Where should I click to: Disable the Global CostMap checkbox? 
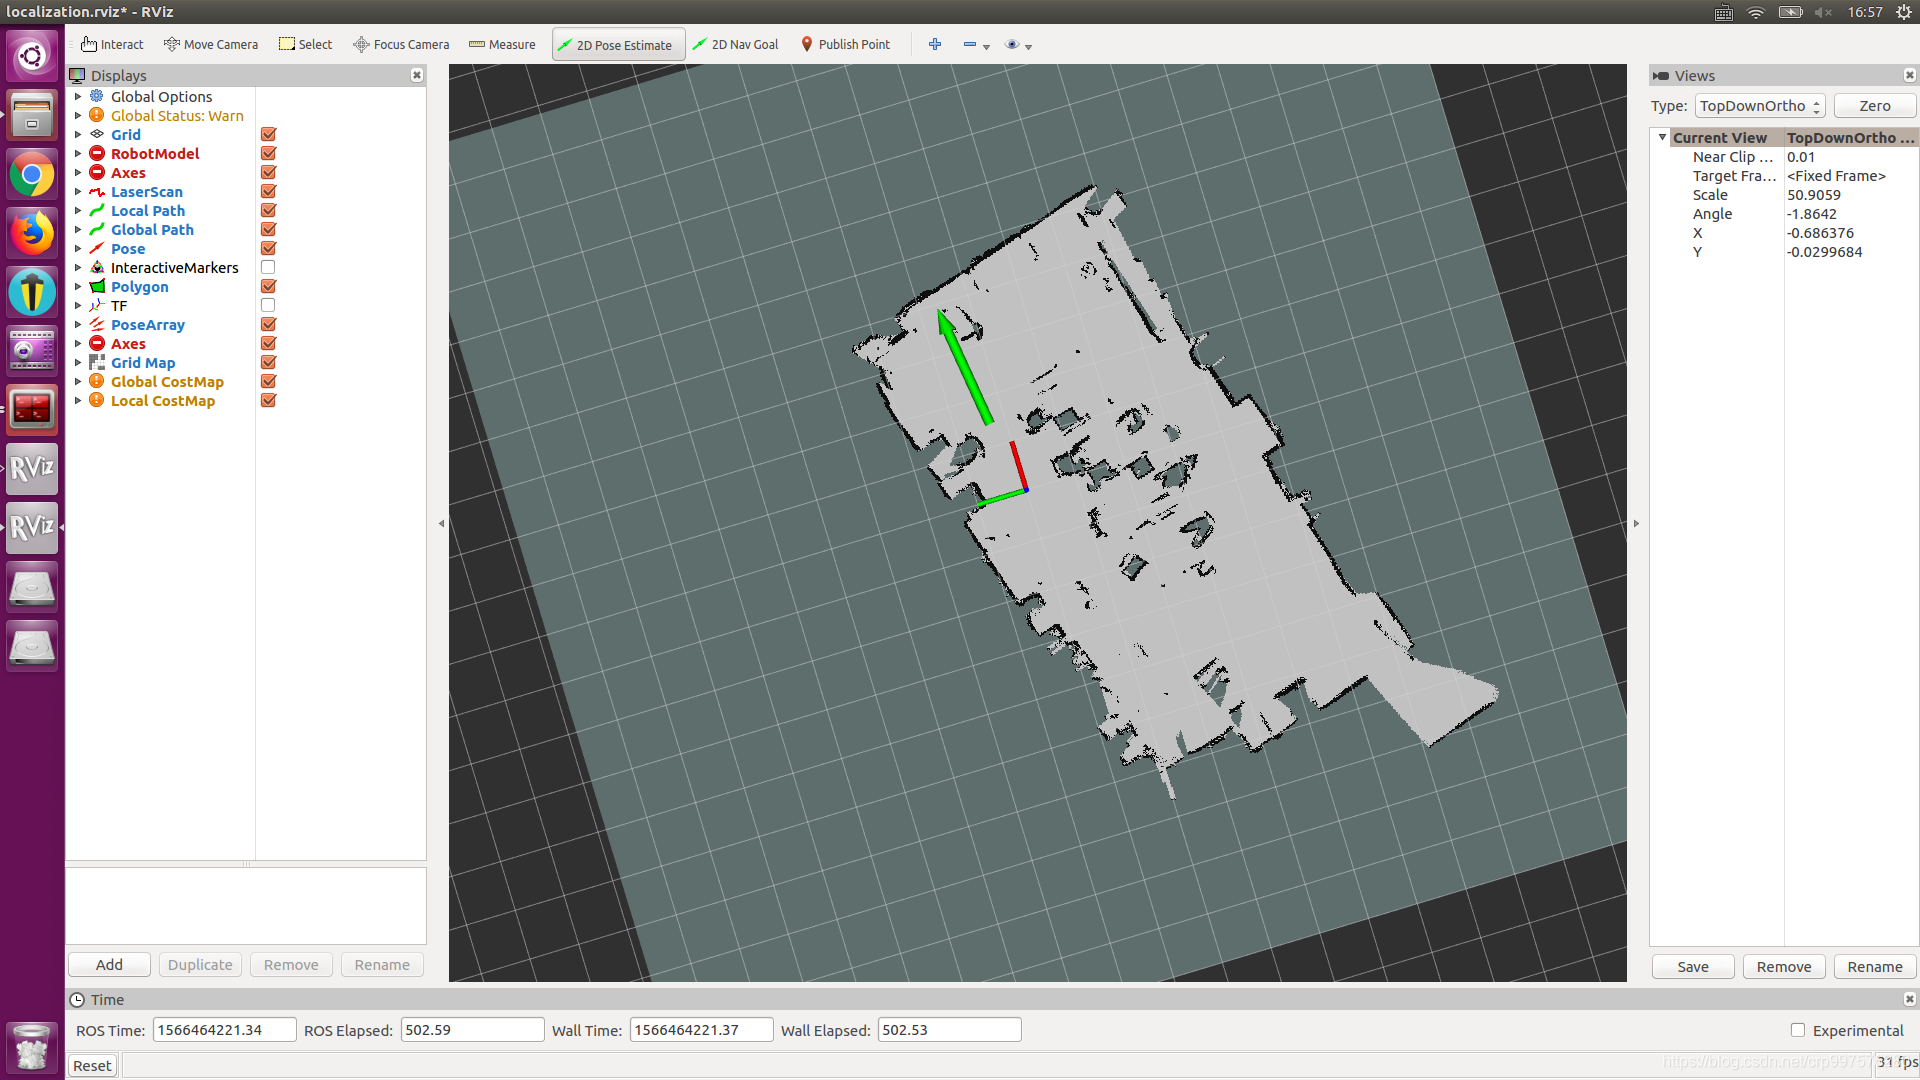click(x=268, y=381)
